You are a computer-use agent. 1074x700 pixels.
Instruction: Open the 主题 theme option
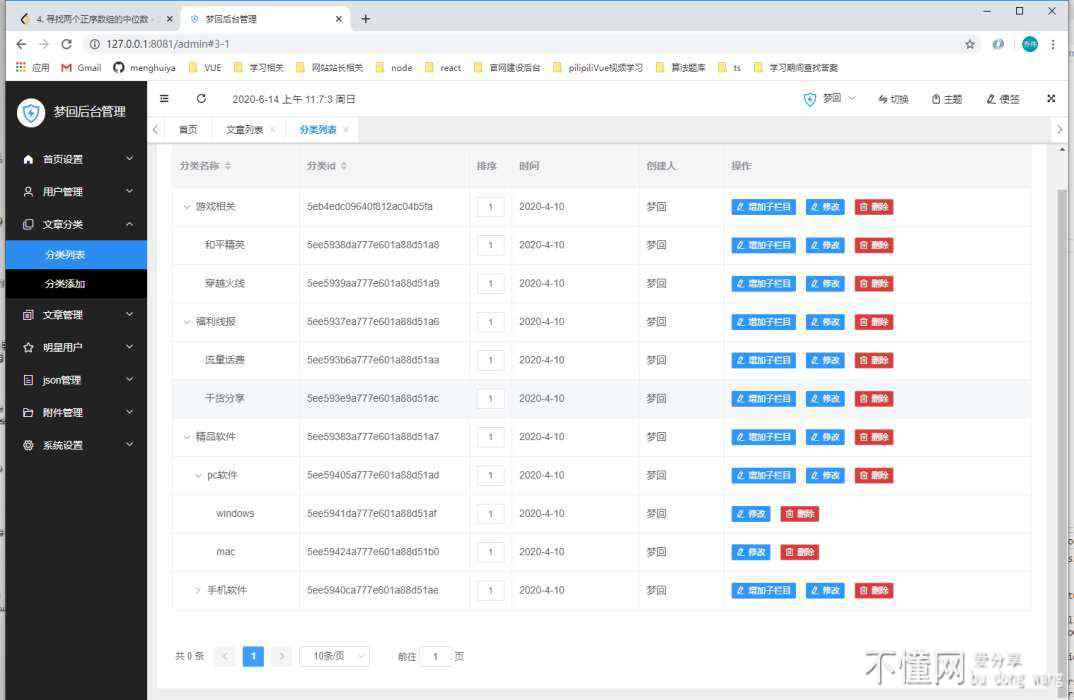coord(947,99)
